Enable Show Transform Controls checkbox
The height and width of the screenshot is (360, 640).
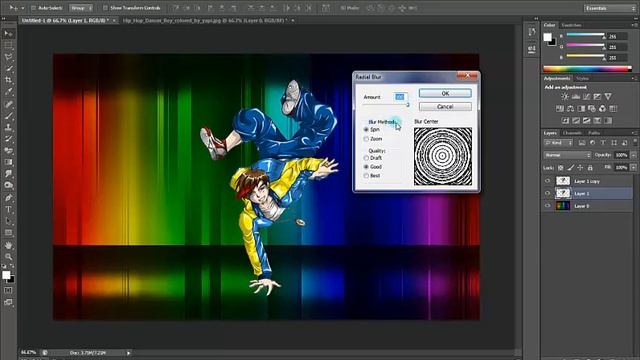pos(105,8)
